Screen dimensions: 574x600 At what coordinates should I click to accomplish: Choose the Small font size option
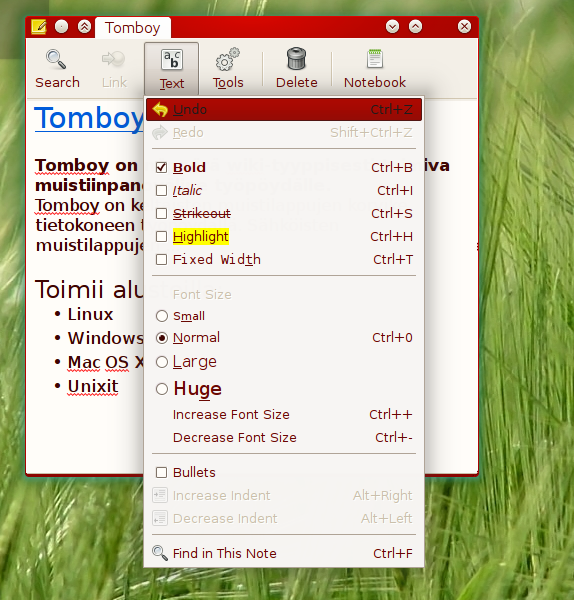(162, 316)
